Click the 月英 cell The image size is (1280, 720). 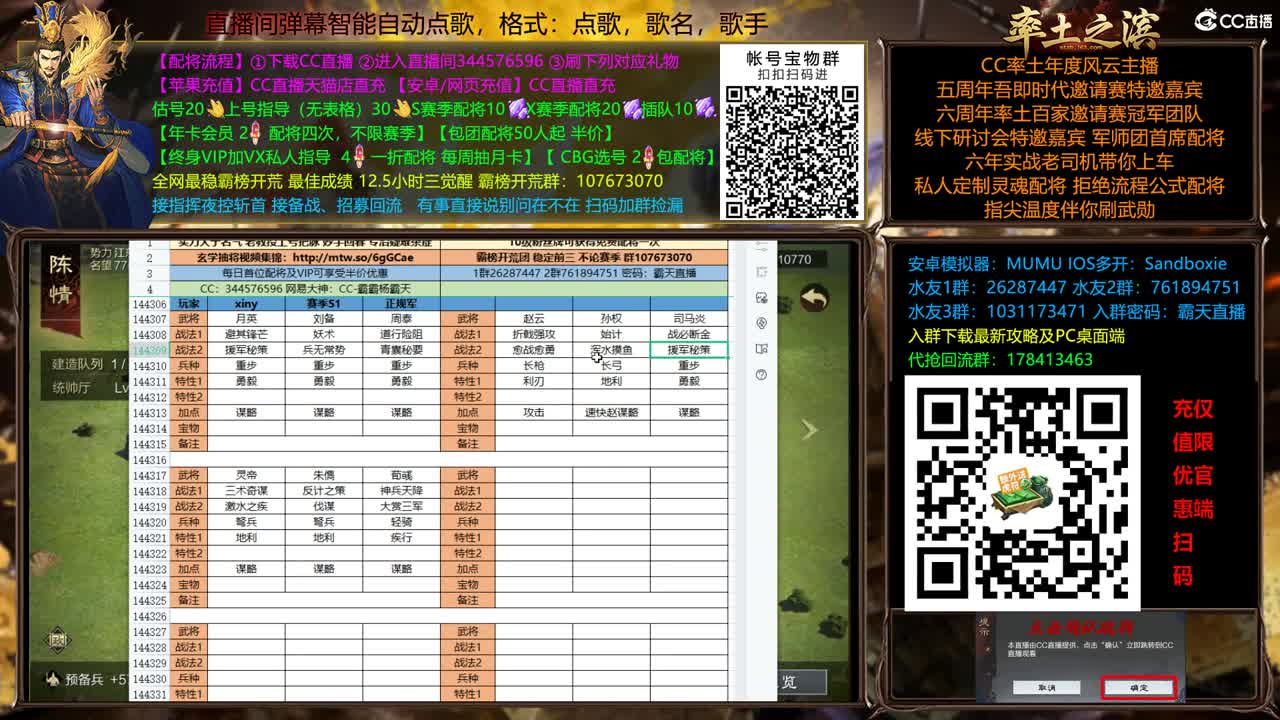pos(246,319)
